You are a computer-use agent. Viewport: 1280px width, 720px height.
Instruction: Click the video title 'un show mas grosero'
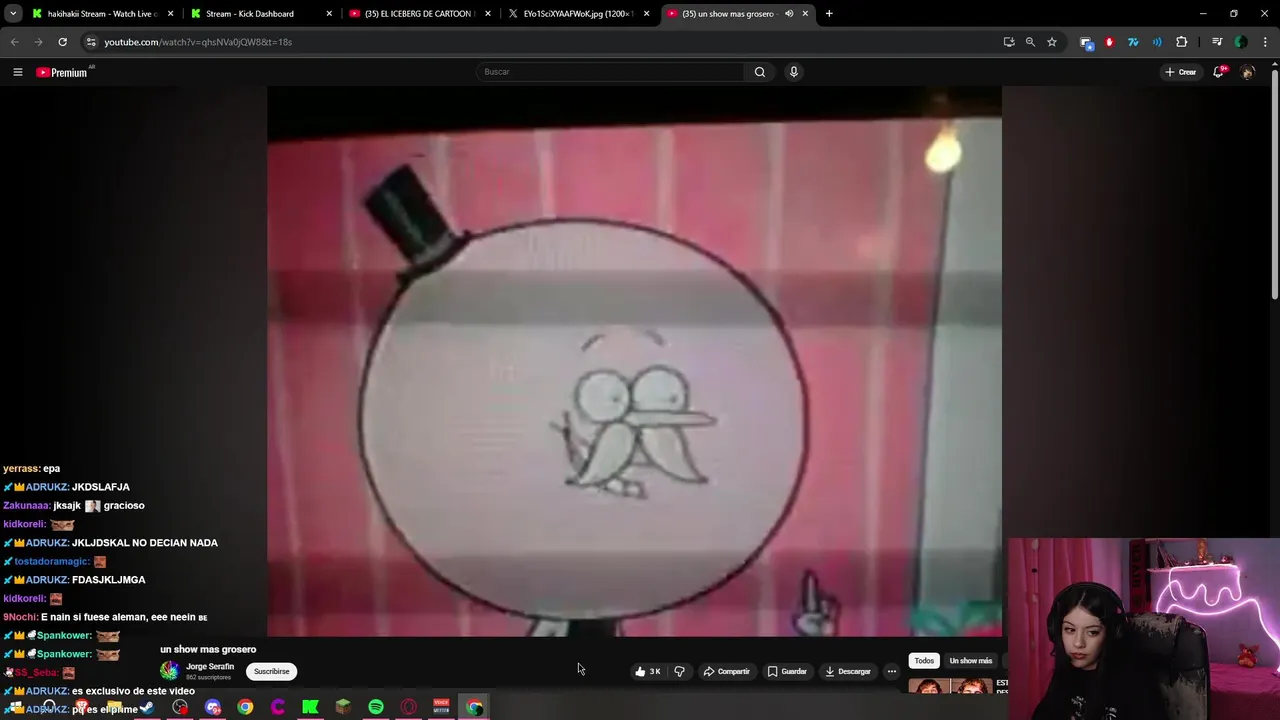click(x=208, y=650)
